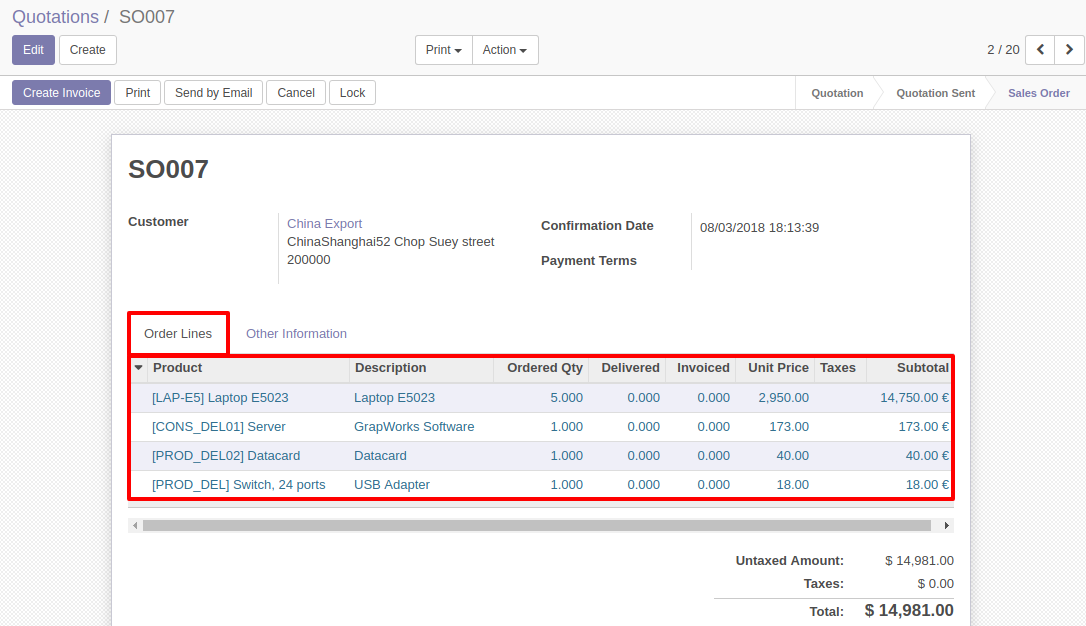Click the Create Invoice button
This screenshot has width=1086, height=626.
point(61,93)
